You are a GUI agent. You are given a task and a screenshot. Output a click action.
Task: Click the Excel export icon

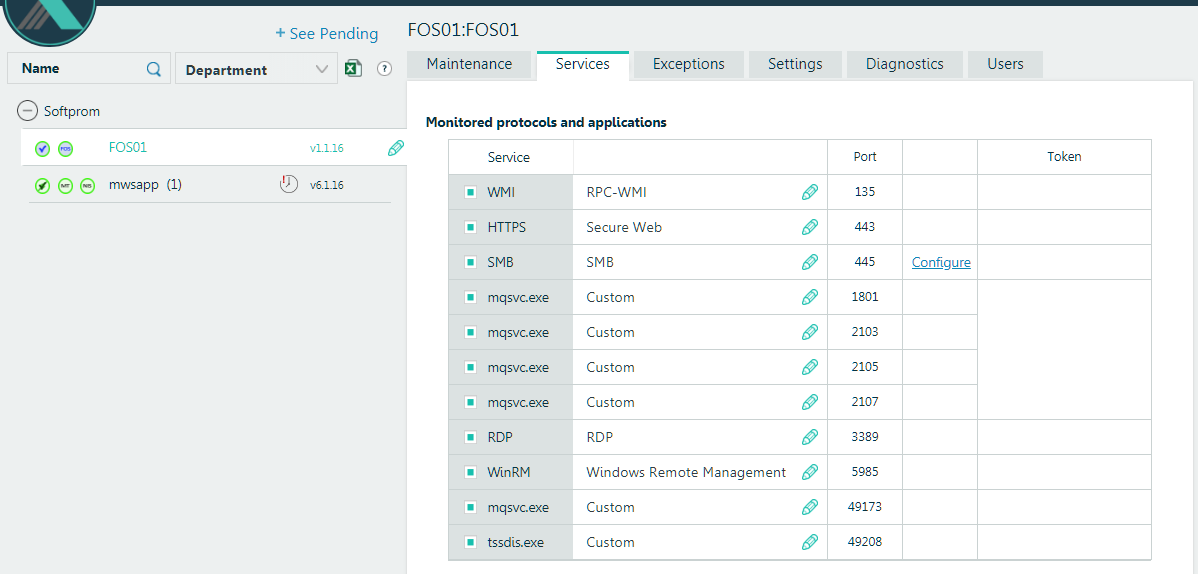pos(353,68)
